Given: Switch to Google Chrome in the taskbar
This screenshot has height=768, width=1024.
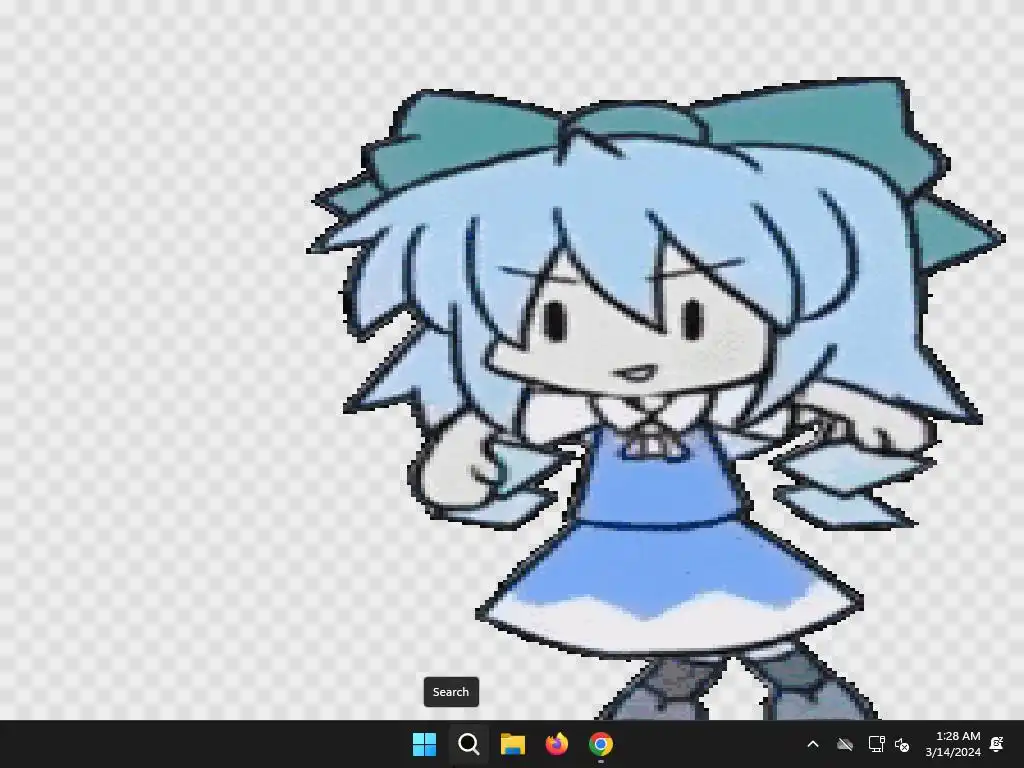Looking at the screenshot, I should (601, 744).
